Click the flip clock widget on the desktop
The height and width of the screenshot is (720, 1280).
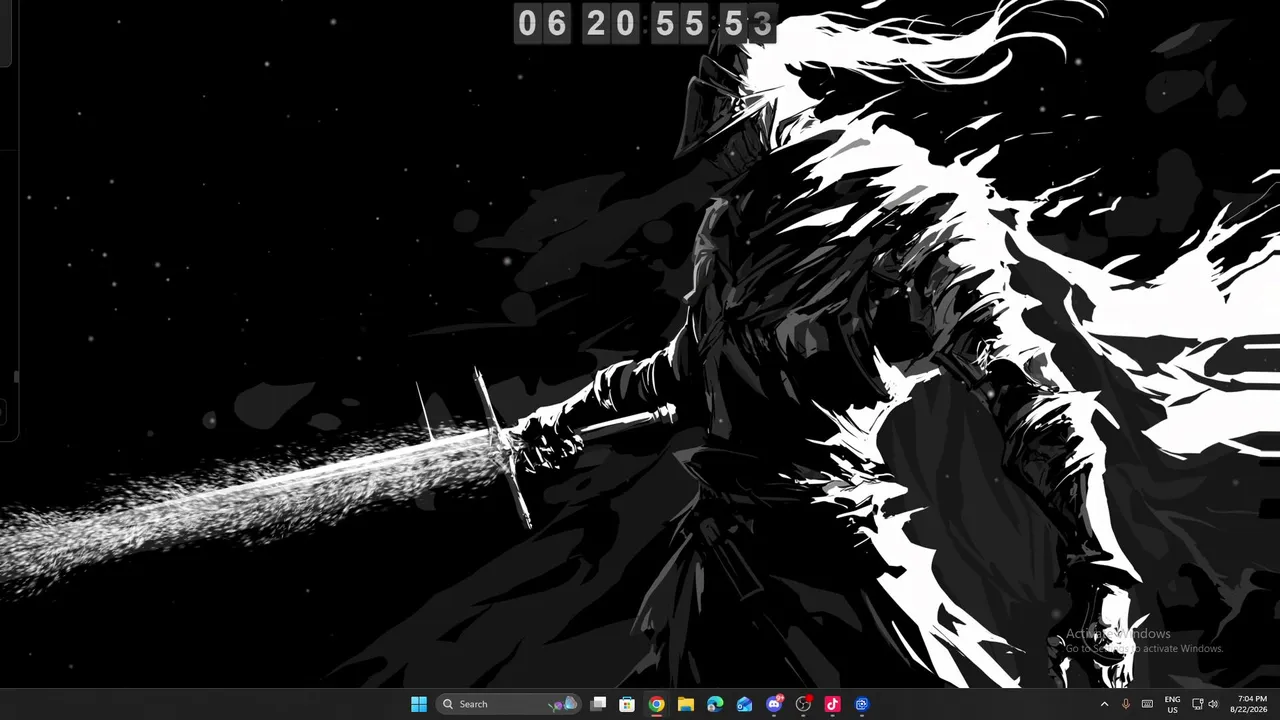(x=645, y=23)
